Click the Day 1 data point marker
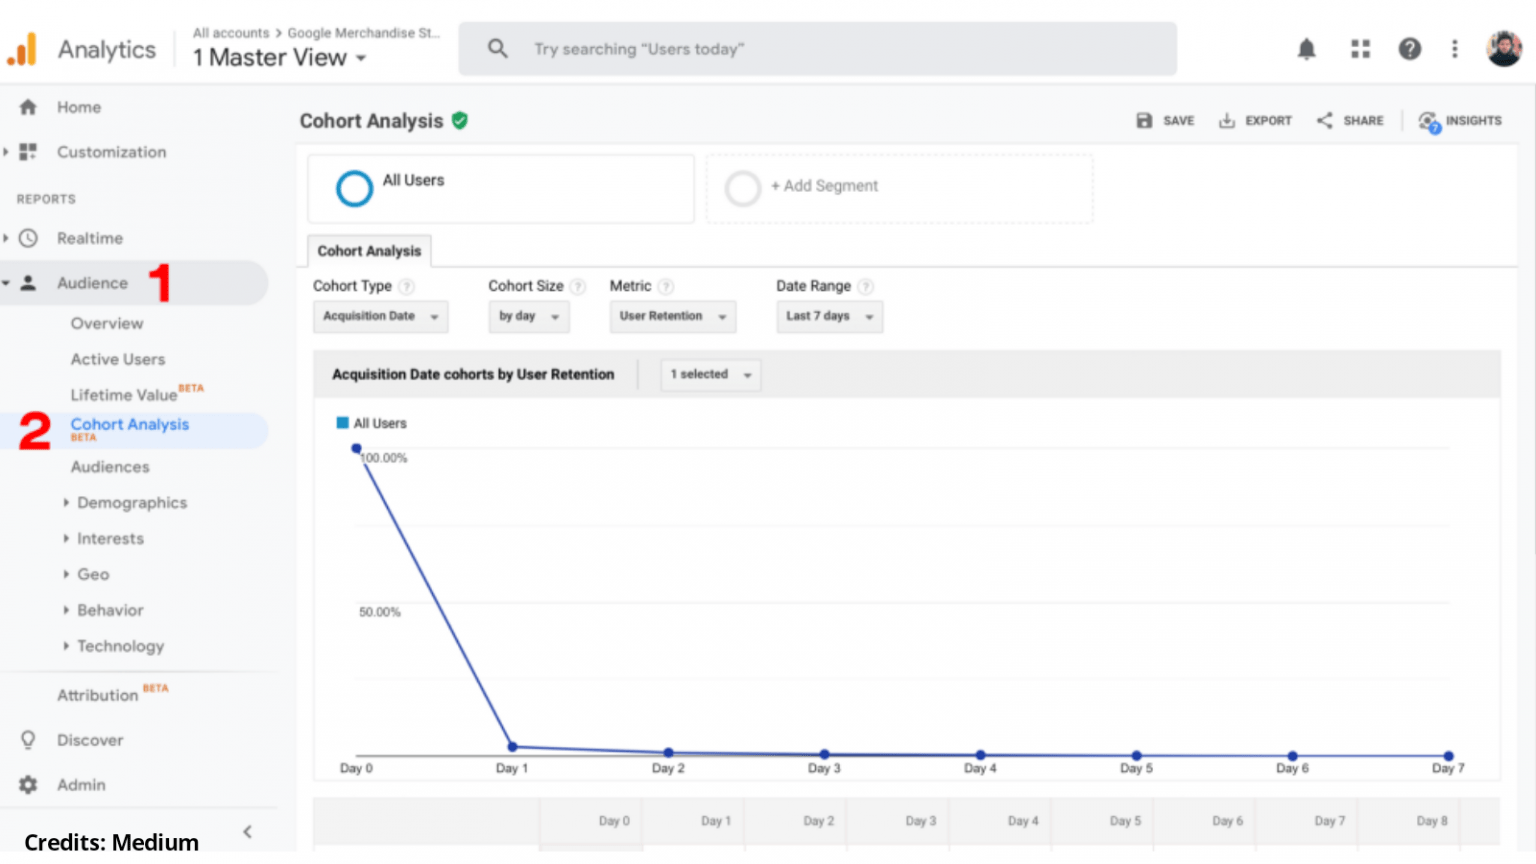The width and height of the screenshot is (1536, 864). [512, 745]
